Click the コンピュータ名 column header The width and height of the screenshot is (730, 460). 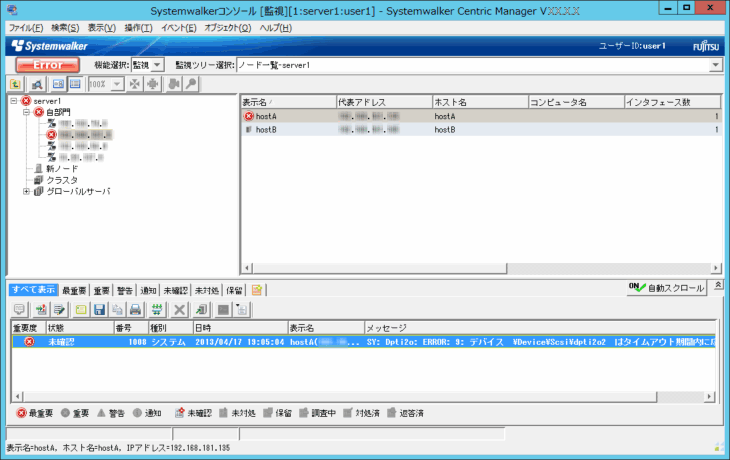point(576,102)
